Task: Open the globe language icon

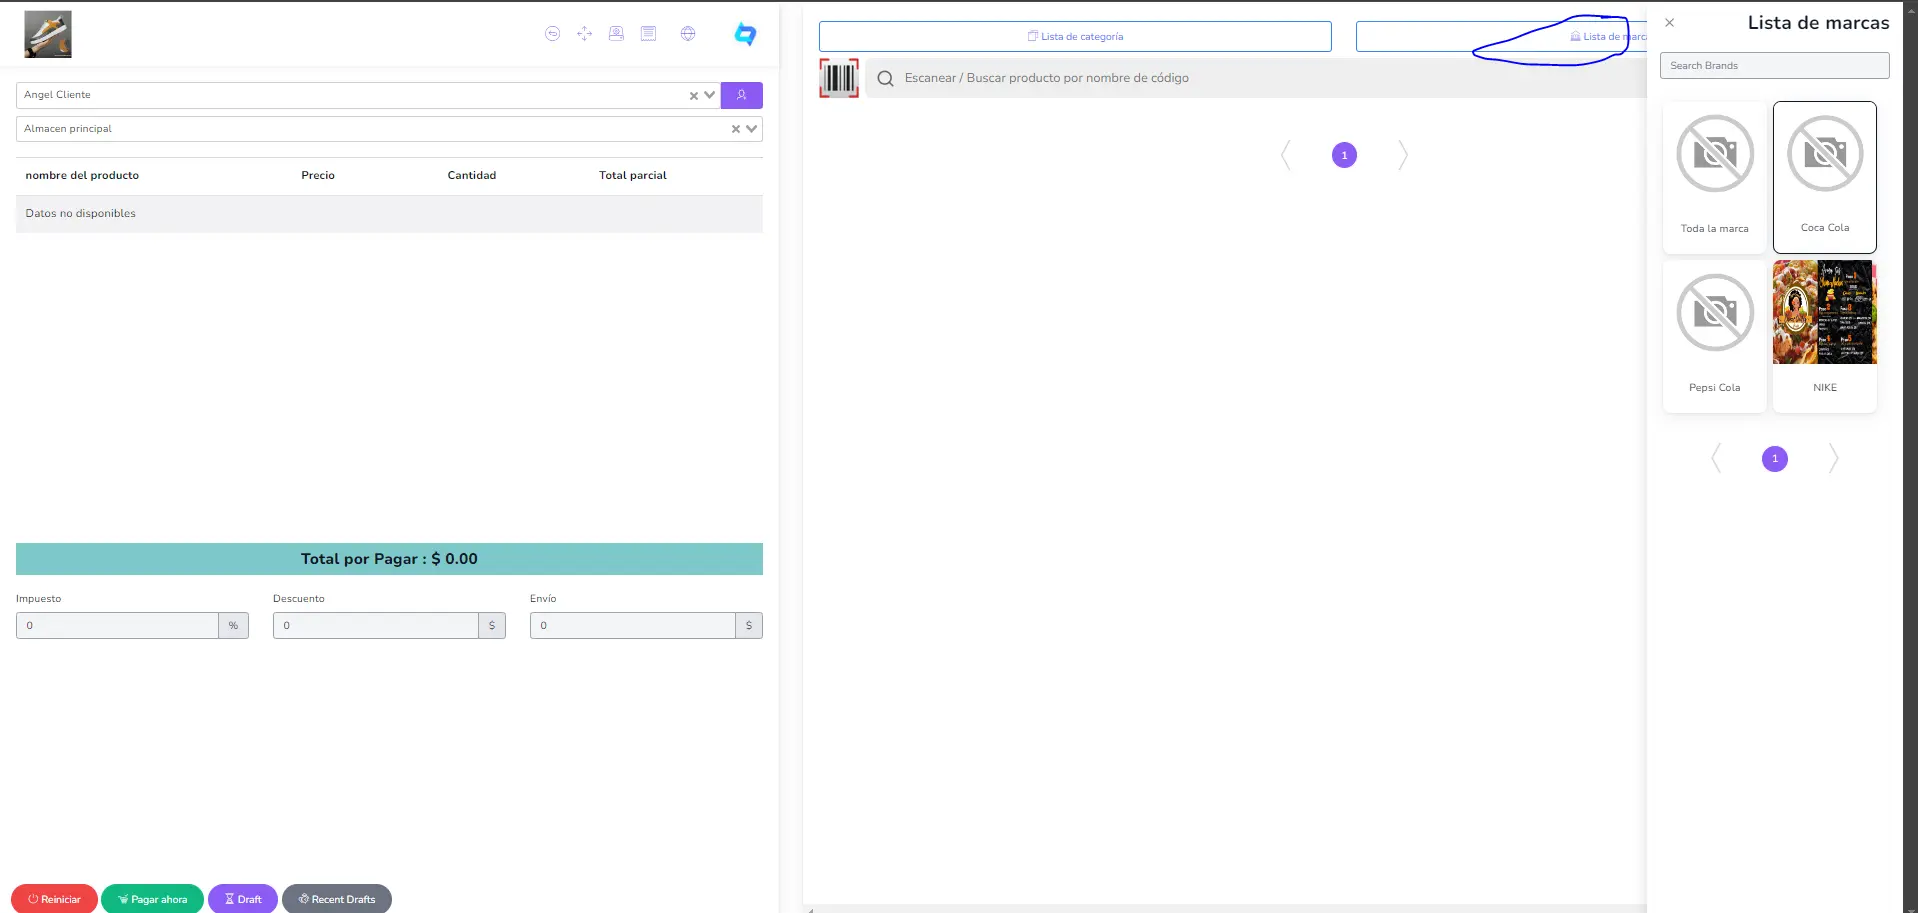Action: pyautogui.click(x=688, y=34)
